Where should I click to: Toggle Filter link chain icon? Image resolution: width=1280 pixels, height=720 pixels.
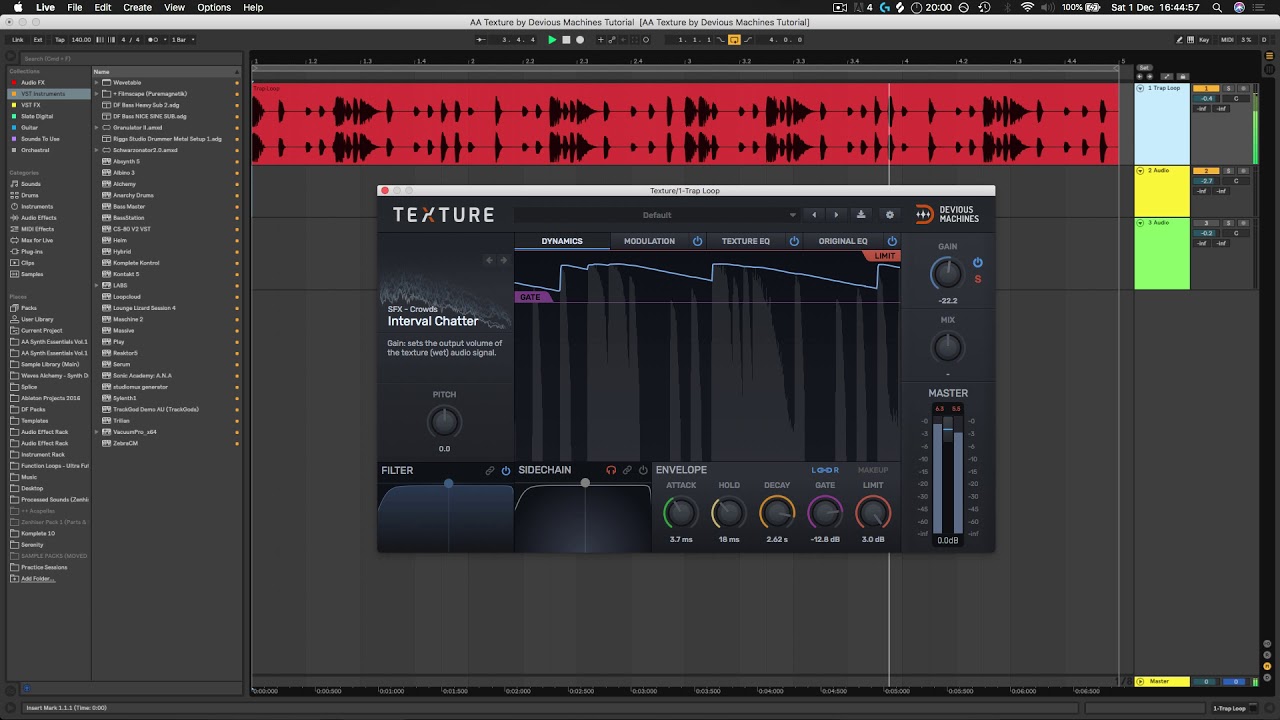point(490,470)
